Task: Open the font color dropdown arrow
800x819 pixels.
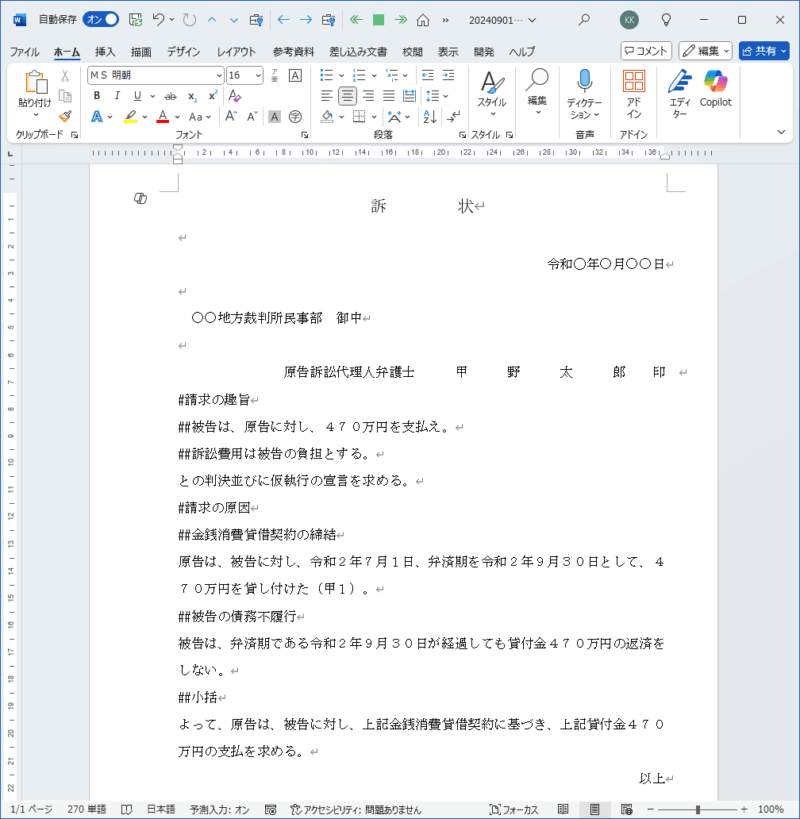Action: (178, 117)
